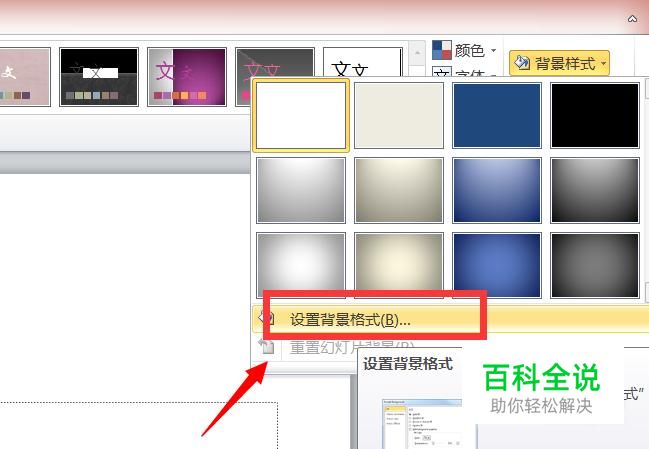
Task: Click the theme fonts icon below 颜色
Action: [442, 72]
